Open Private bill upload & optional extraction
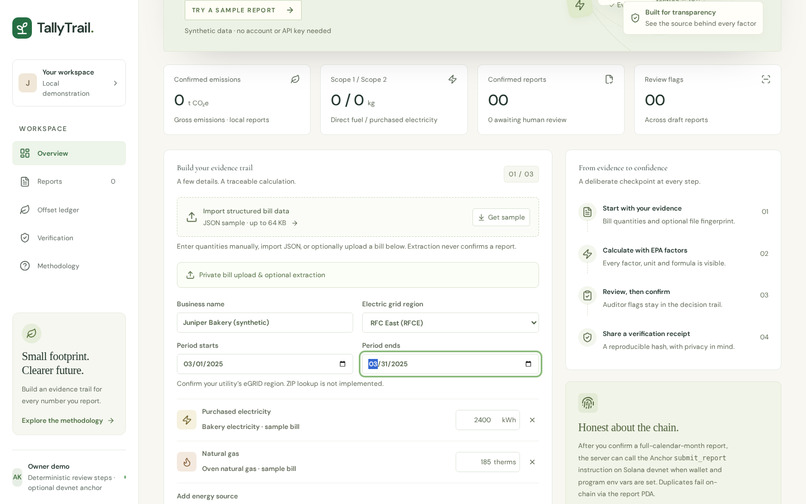 tap(358, 275)
